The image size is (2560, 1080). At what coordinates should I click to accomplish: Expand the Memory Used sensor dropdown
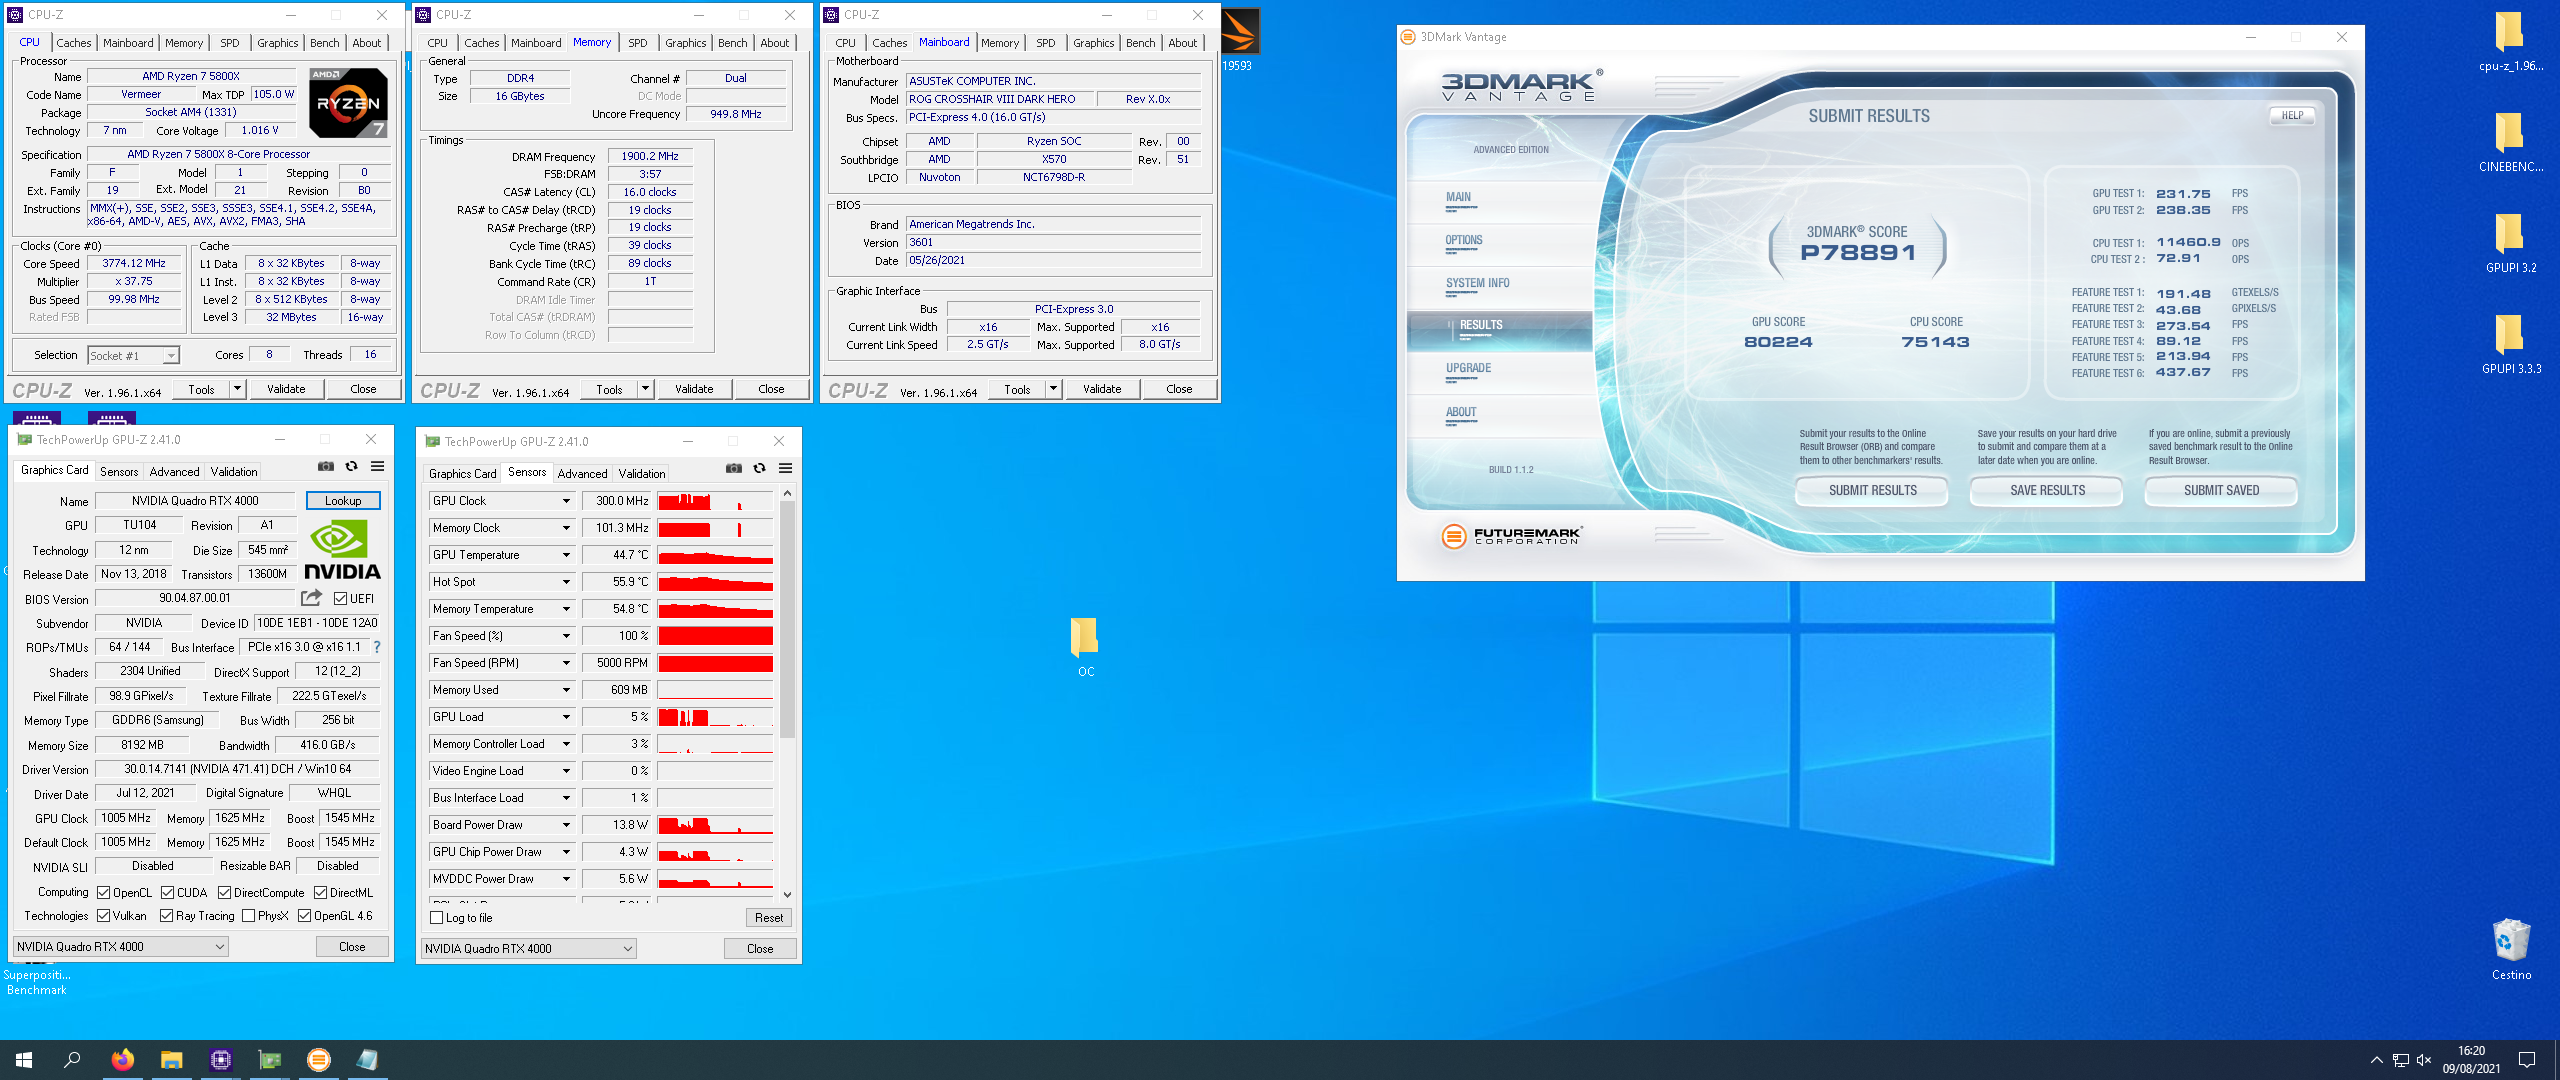click(566, 690)
